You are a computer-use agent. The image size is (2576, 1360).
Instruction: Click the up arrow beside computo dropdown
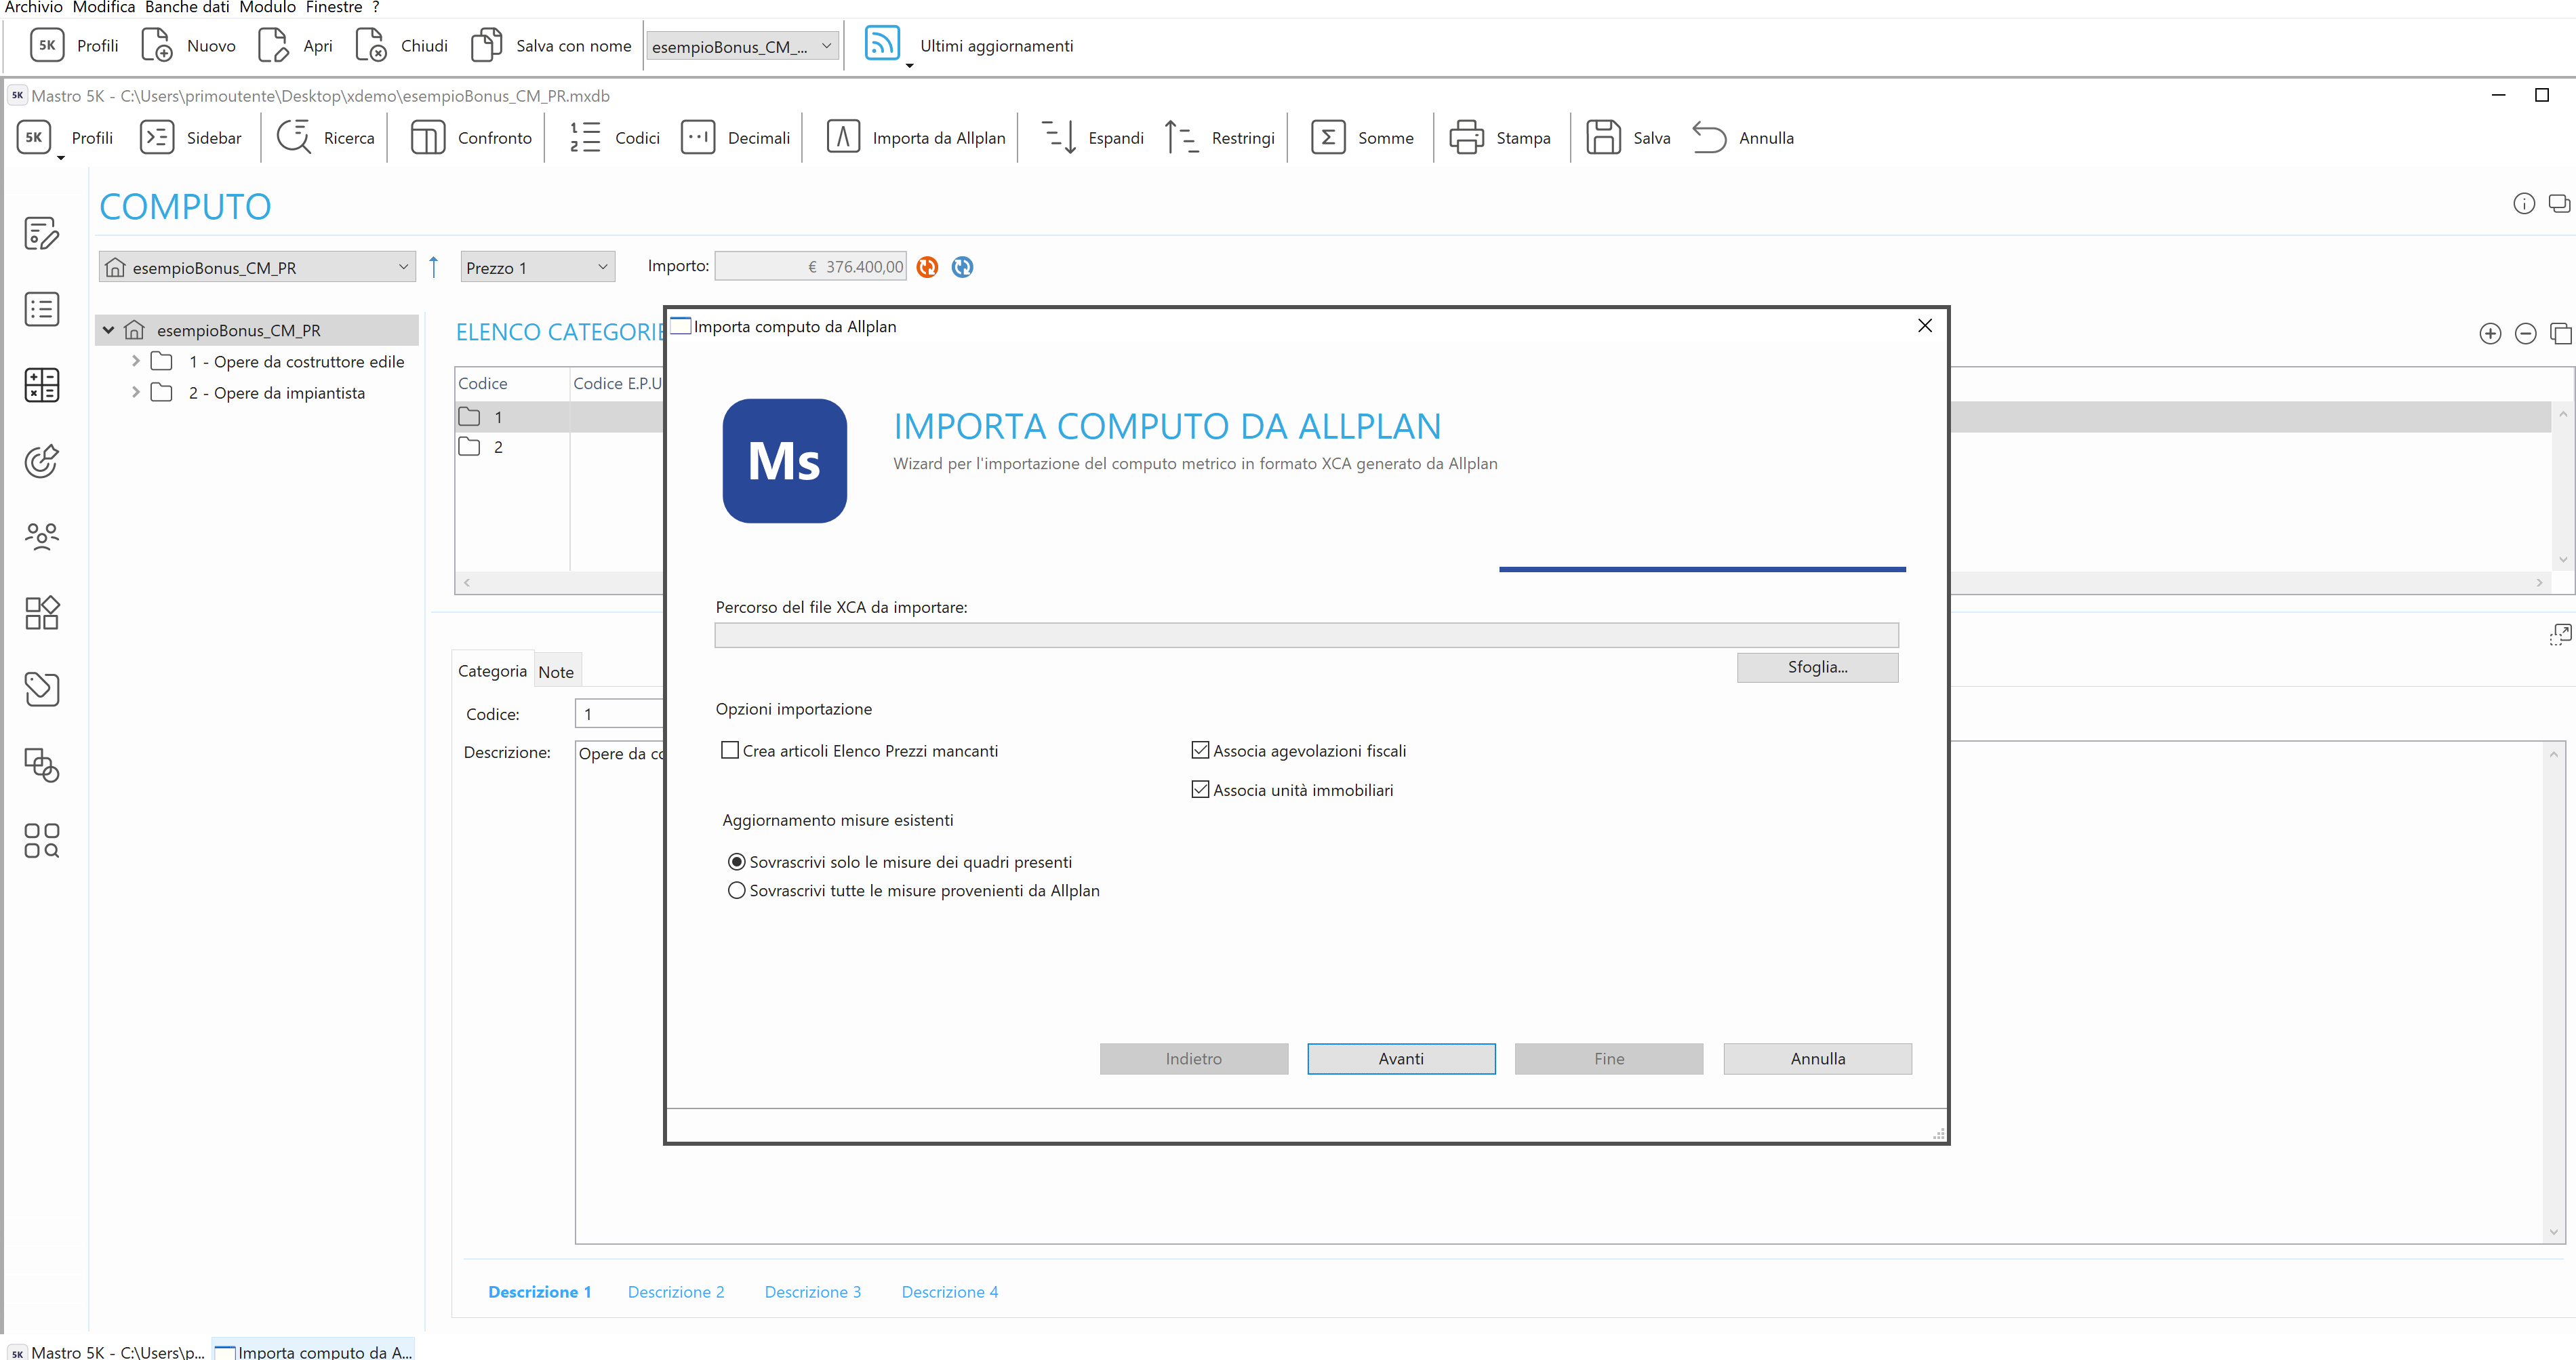click(x=434, y=267)
